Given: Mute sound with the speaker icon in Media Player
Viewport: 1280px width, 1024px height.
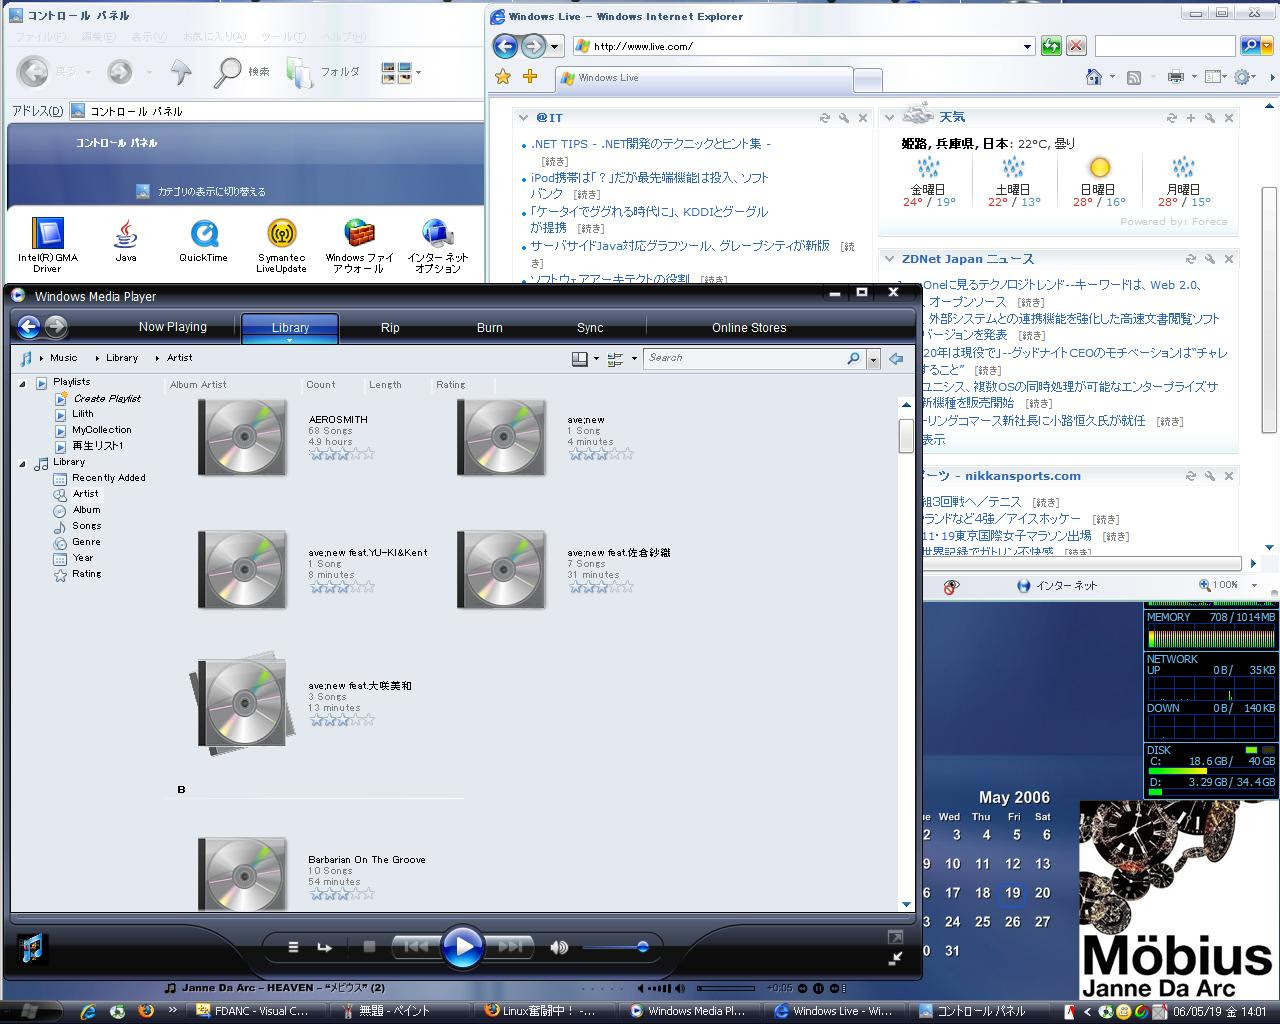Looking at the screenshot, I should [559, 947].
